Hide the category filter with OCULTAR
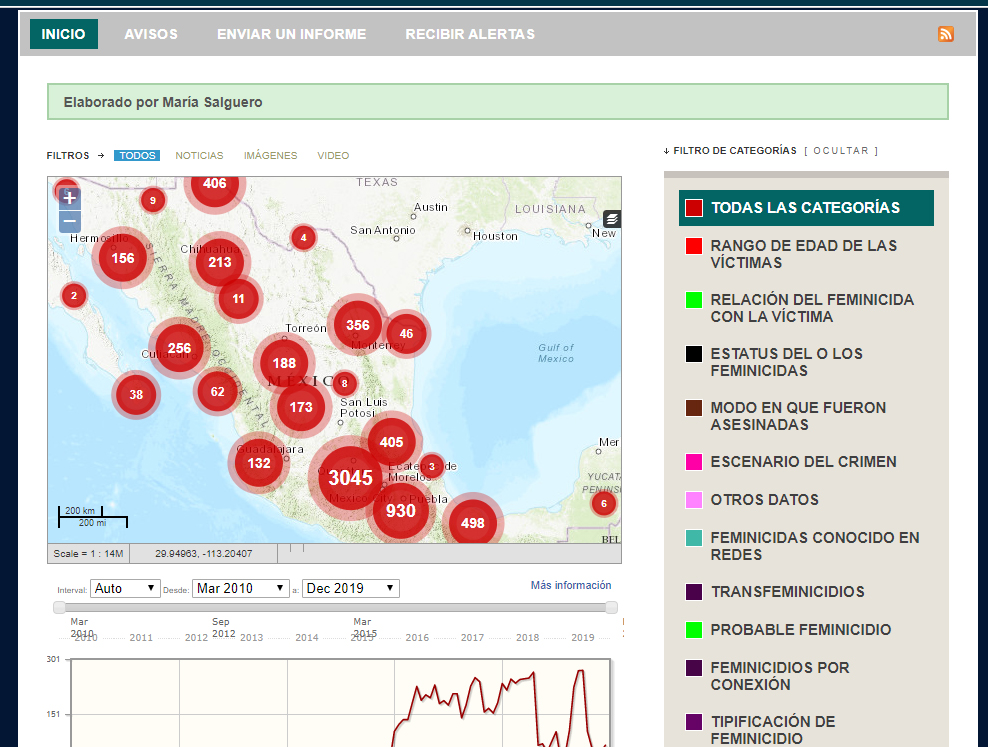Viewport: 988px width, 747px height. [840, 151]
